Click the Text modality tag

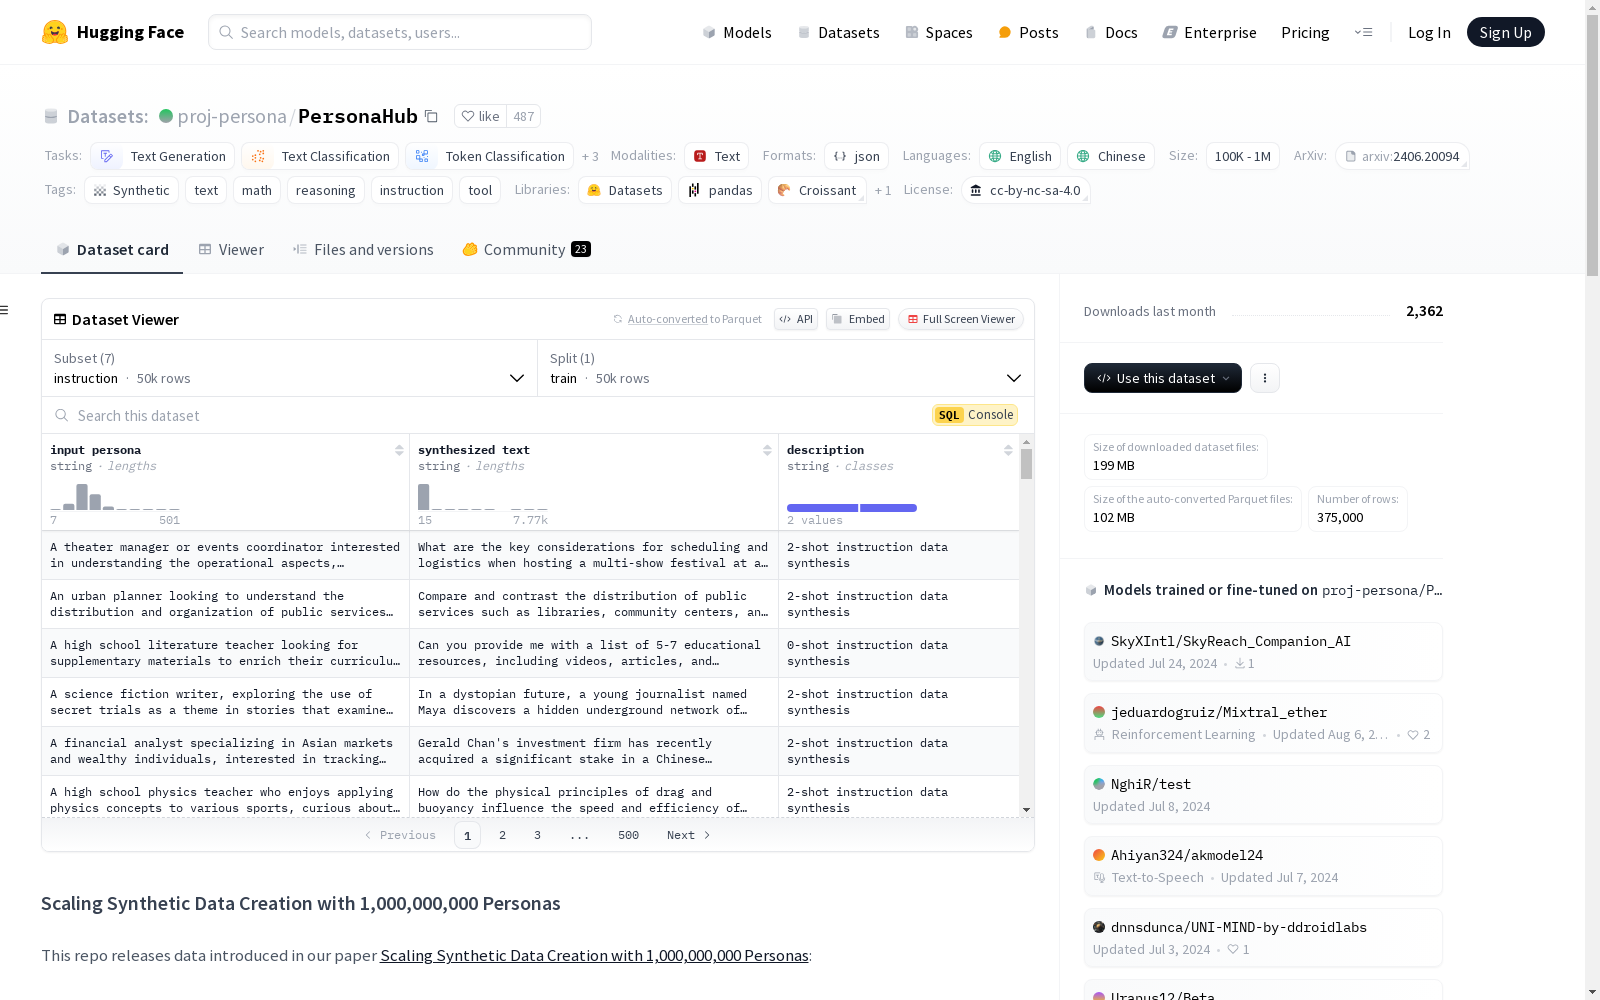pos(716,156)
